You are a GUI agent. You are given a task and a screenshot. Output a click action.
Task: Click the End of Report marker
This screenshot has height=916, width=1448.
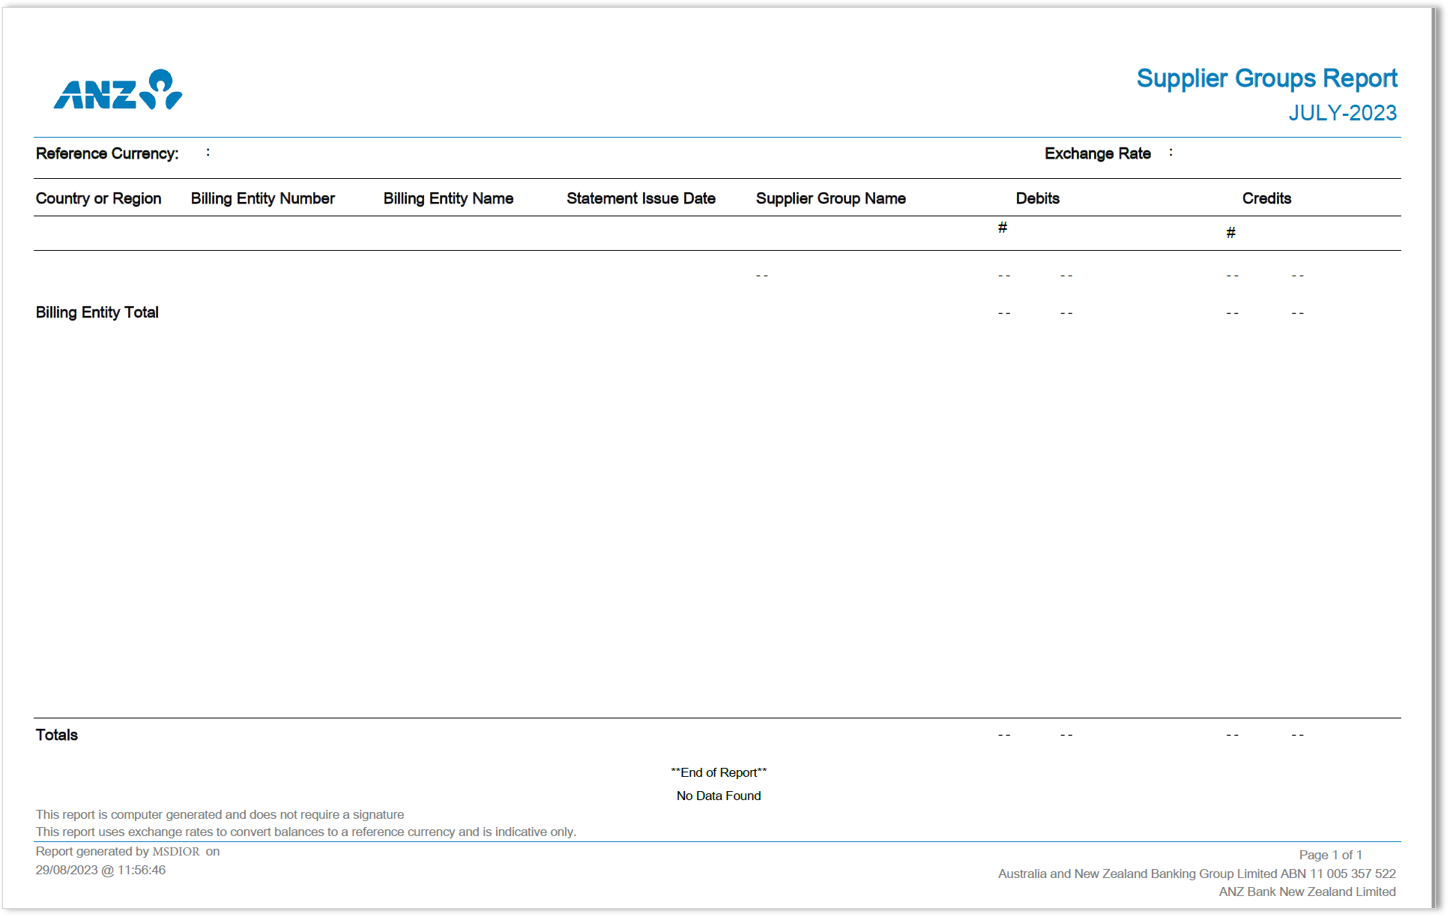pos(719,772)
